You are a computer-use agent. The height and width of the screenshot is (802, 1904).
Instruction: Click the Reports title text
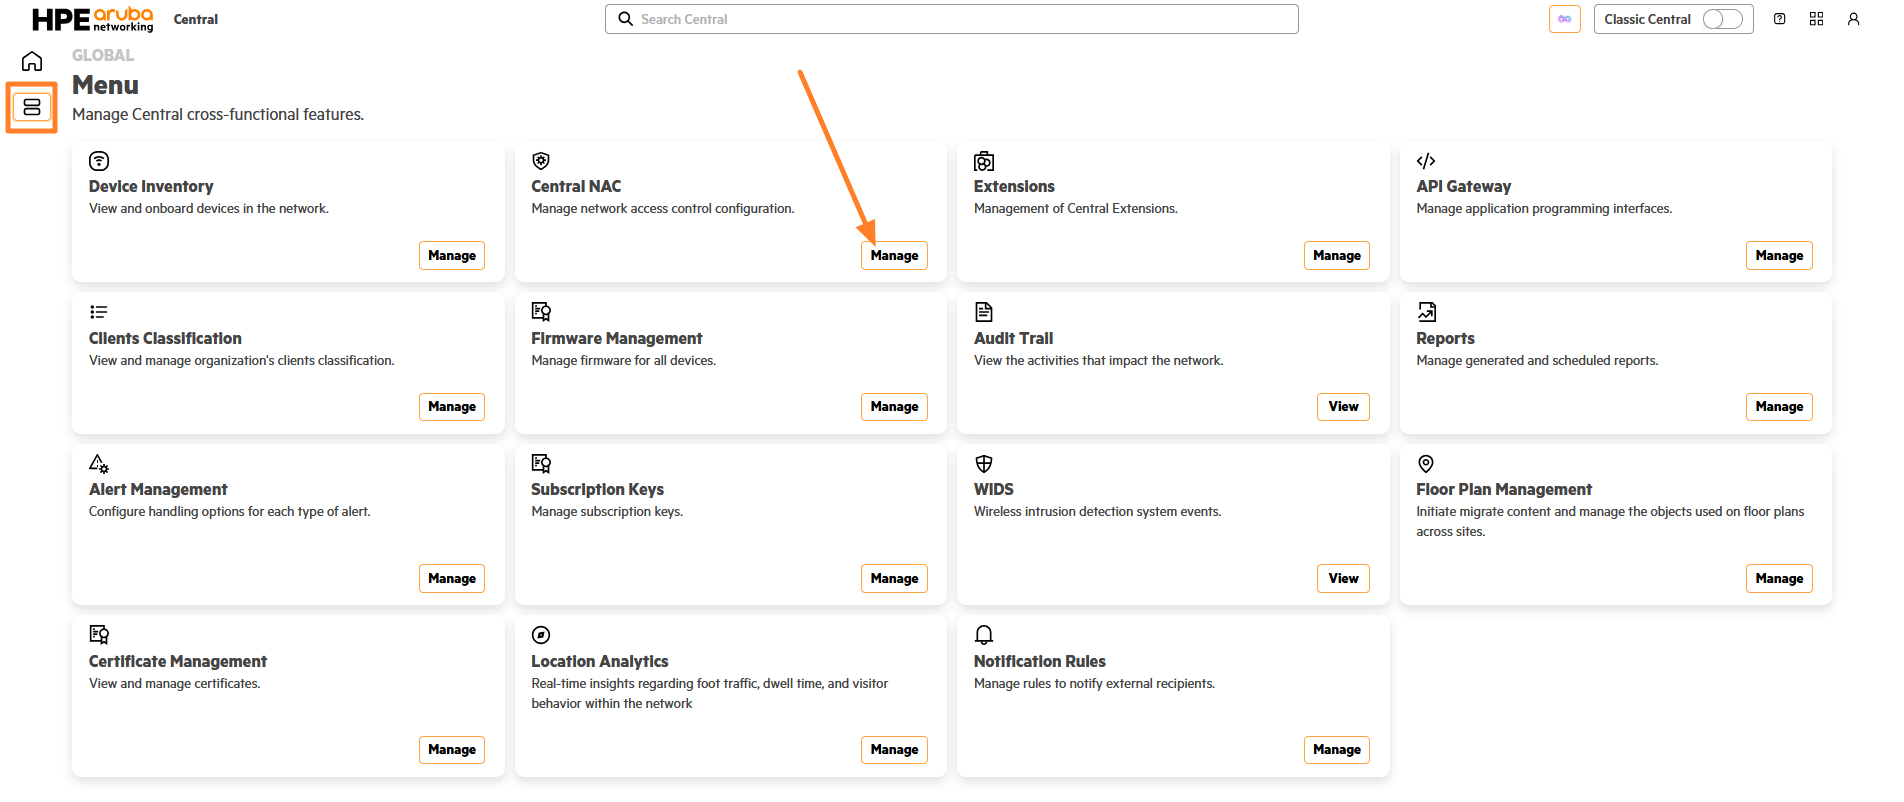pyautogui.click(x=1445, y=339)
